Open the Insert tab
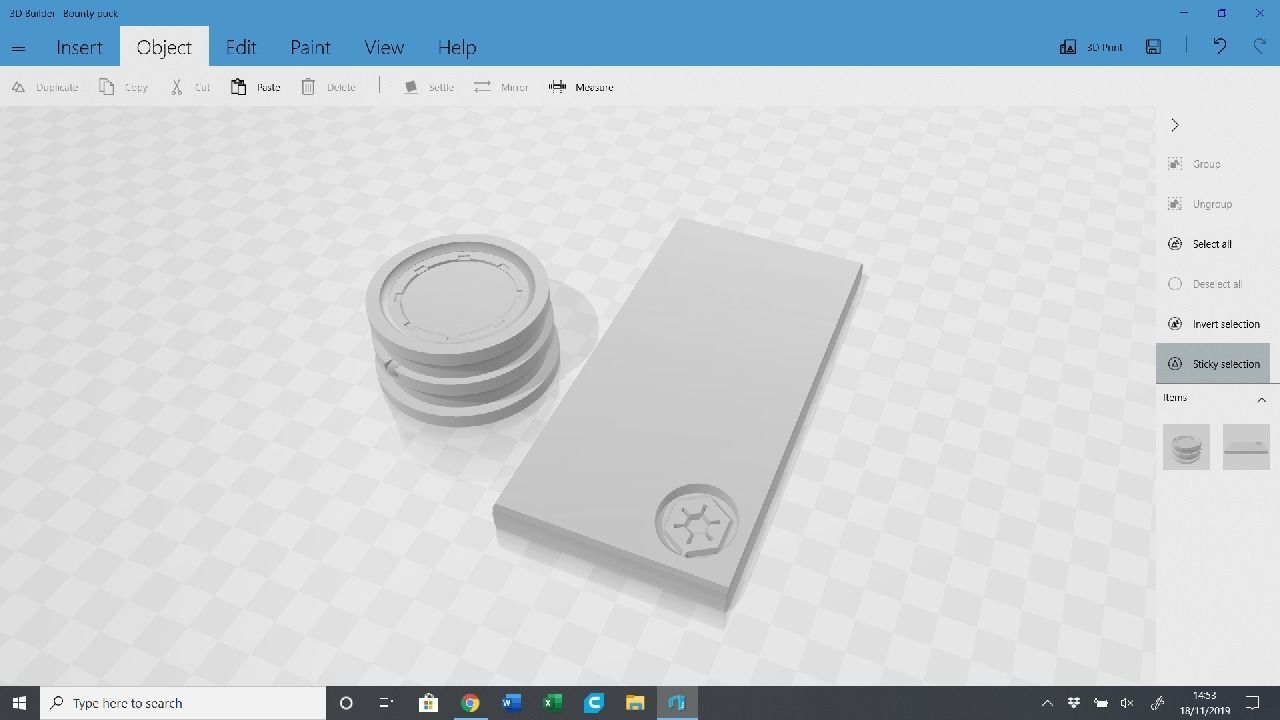This screenshot has width=1280, height=720. 79,47
